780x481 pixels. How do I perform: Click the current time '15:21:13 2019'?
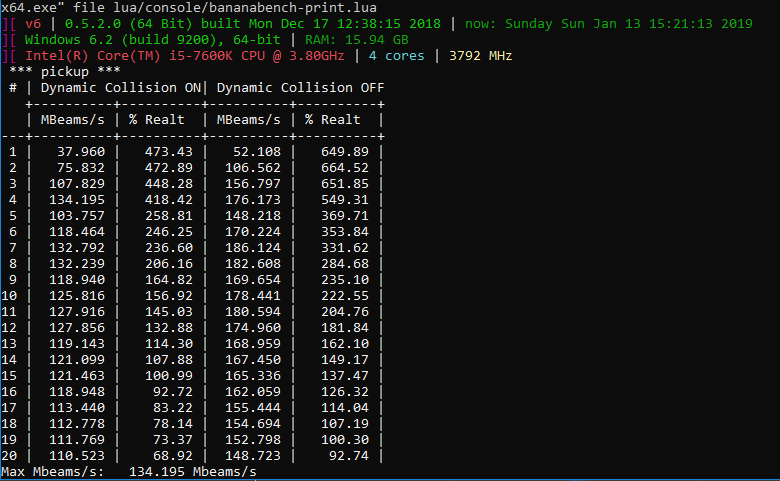[x=700, y=24]
